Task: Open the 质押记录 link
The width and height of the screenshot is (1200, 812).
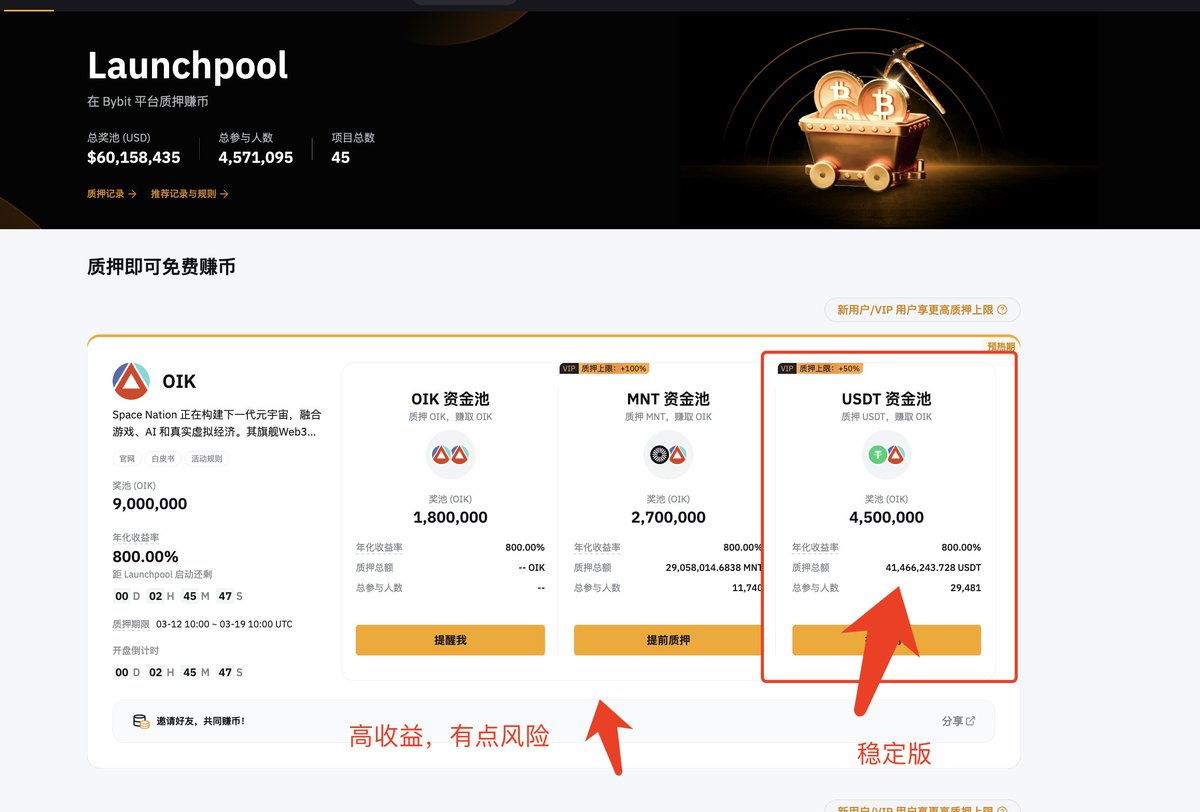Action: (111, 194)
